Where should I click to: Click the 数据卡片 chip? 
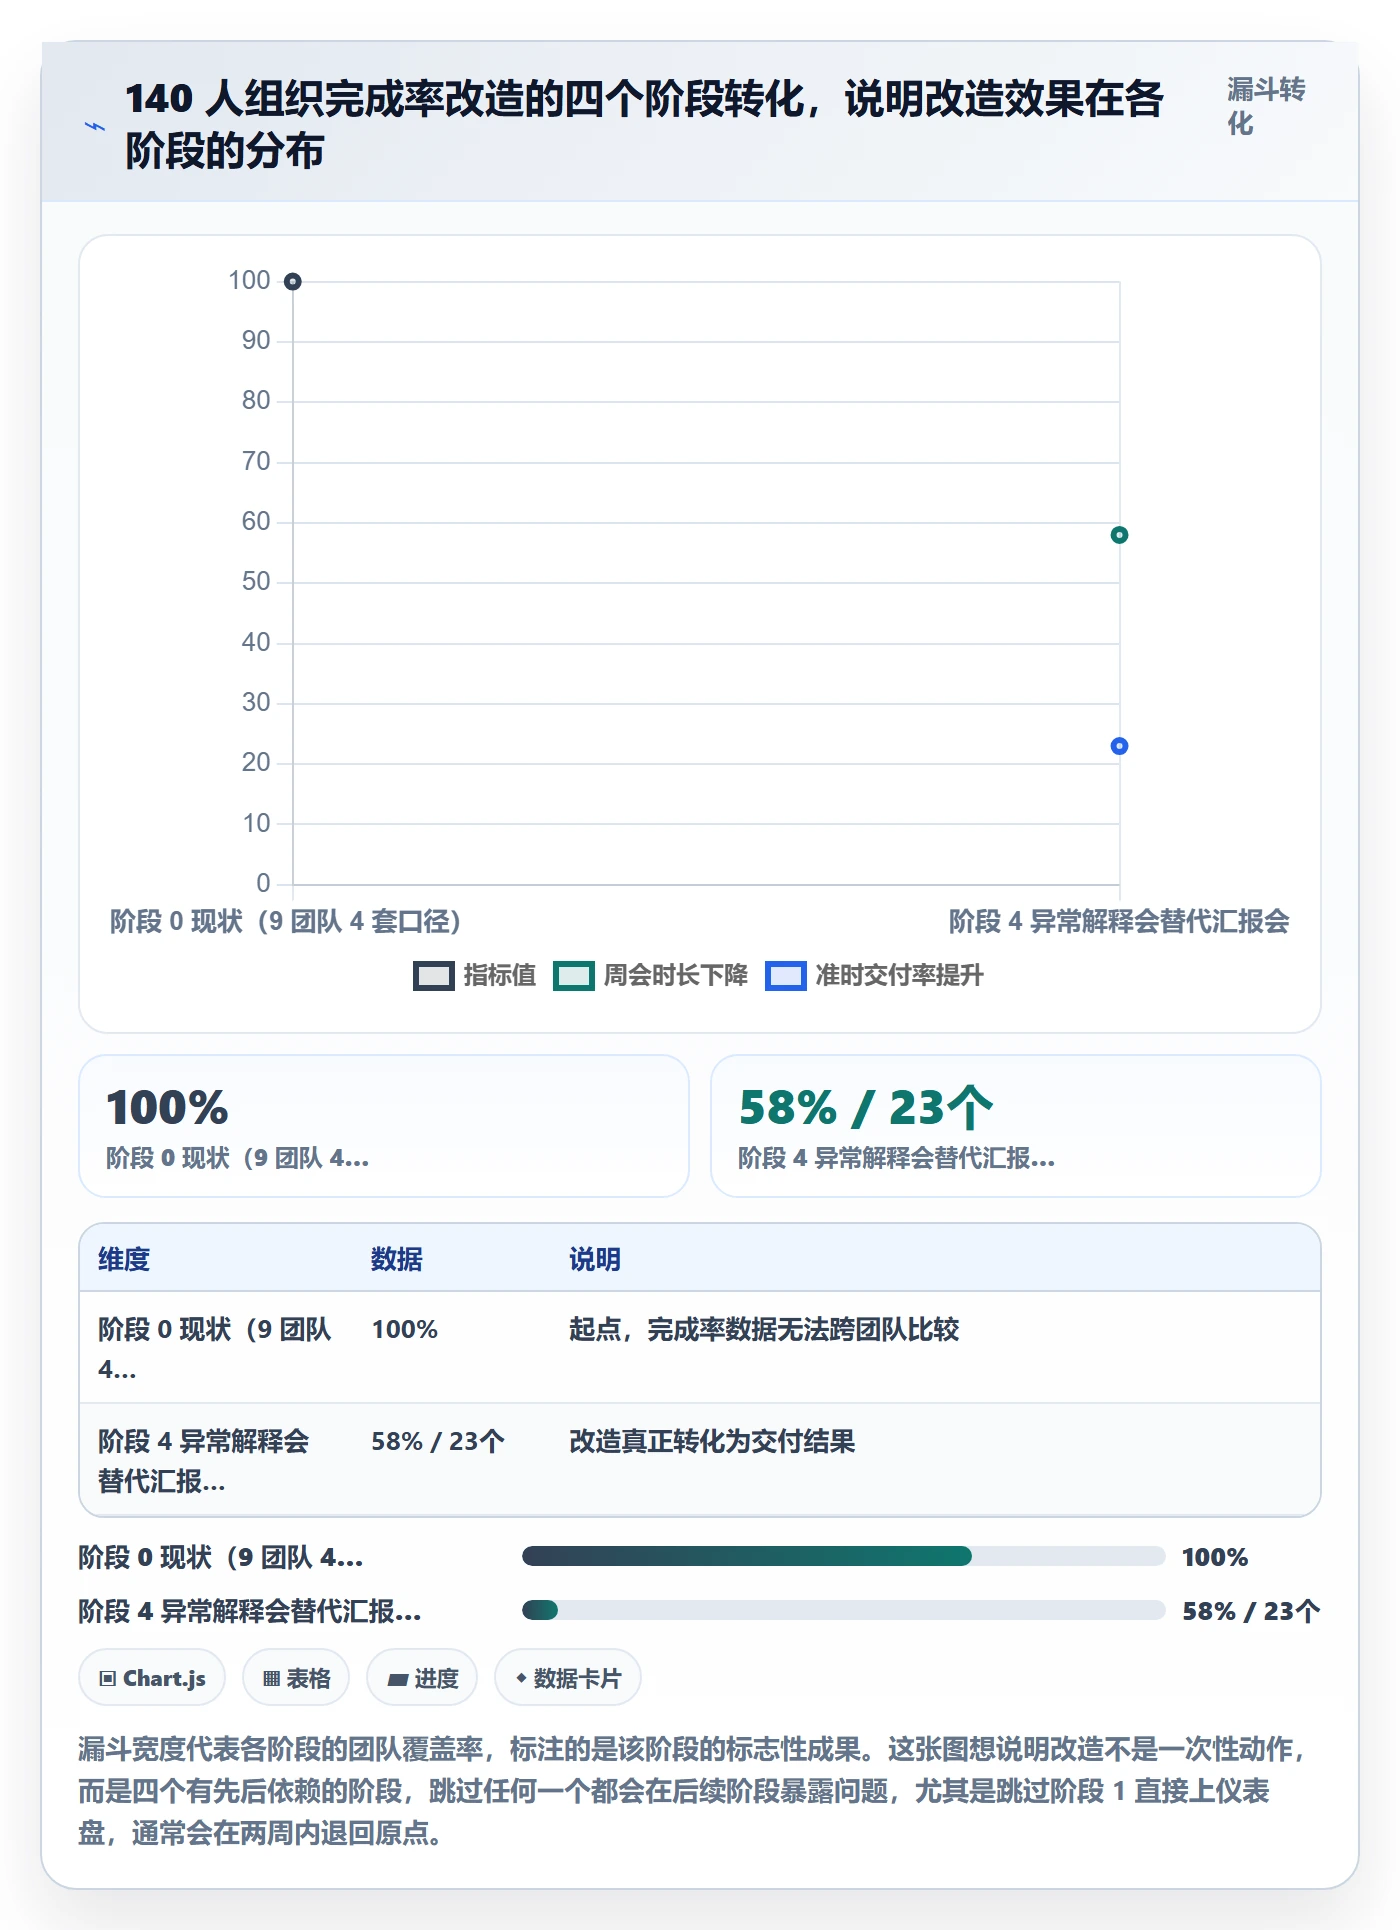pos(568,1678)
